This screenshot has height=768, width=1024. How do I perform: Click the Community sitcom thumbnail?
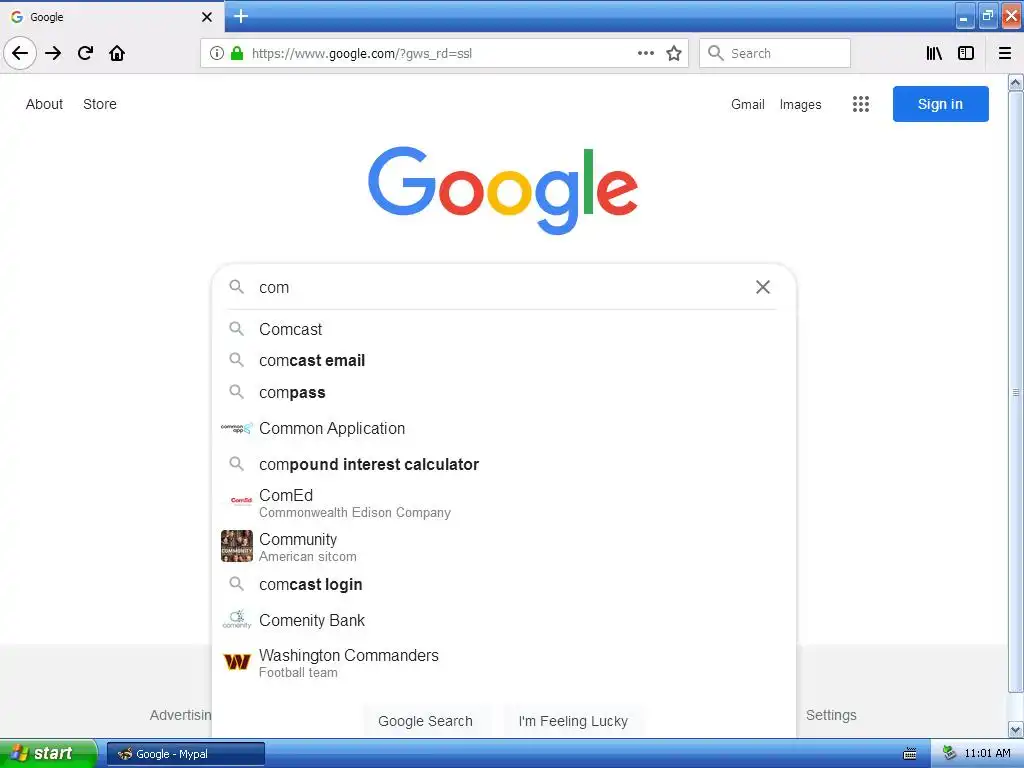click(x=236, y=546)
